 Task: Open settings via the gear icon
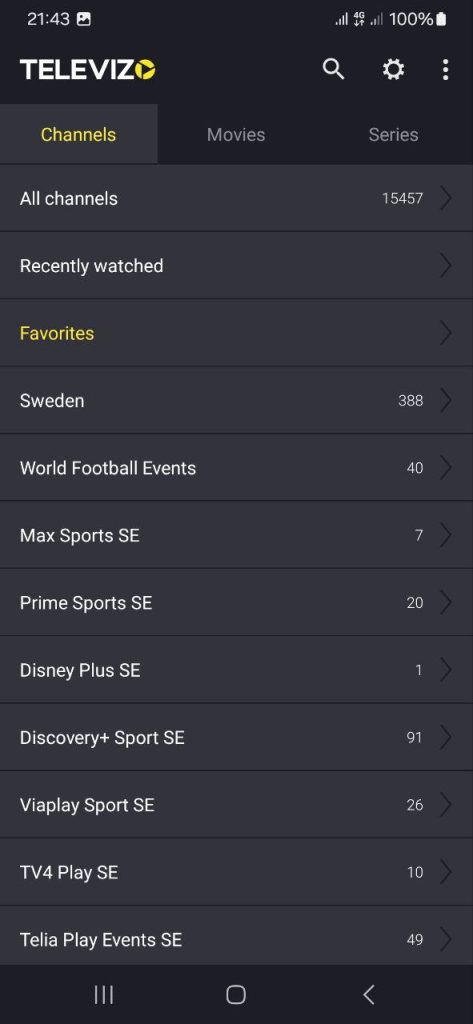point(393,69)
